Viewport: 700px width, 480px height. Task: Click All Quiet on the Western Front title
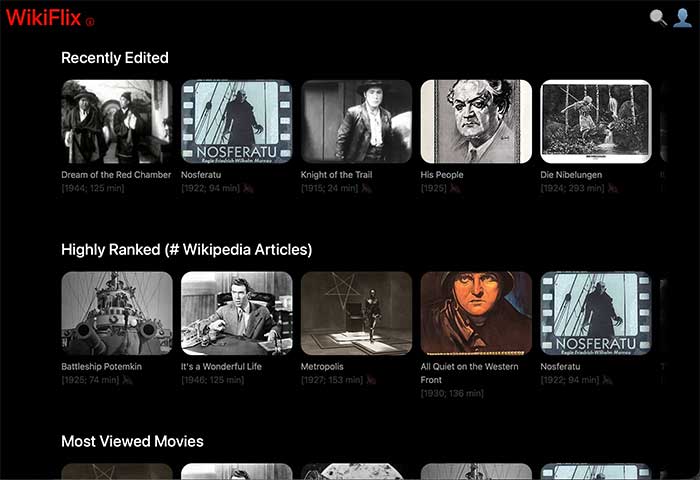470,373
